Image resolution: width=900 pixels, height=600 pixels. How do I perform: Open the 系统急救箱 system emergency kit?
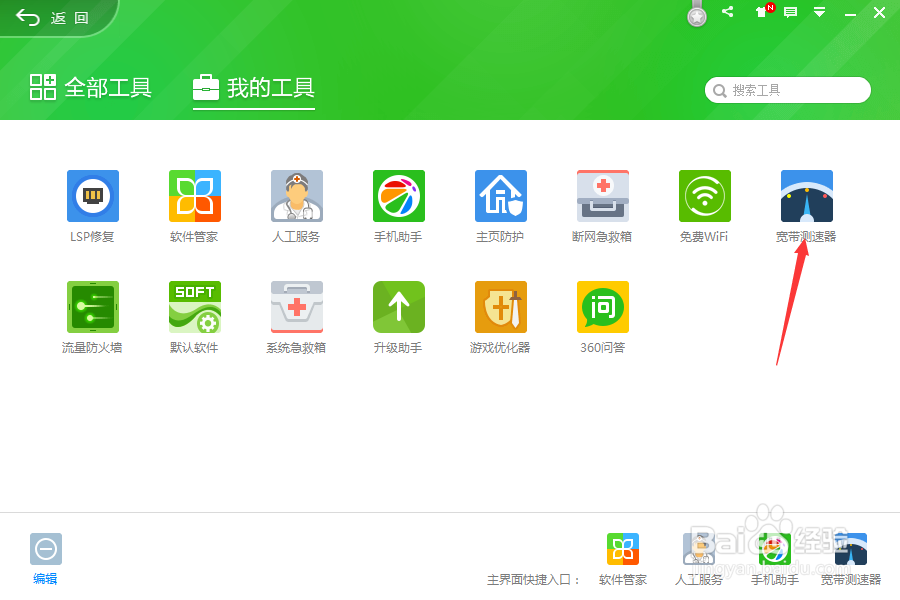(x=296, y=307)
